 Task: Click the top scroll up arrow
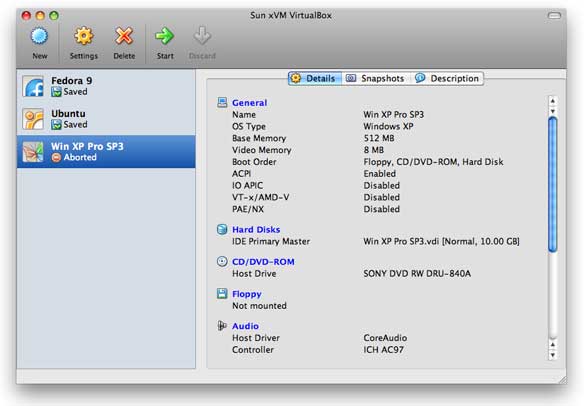pyautogui.click(x=553, y=101)
